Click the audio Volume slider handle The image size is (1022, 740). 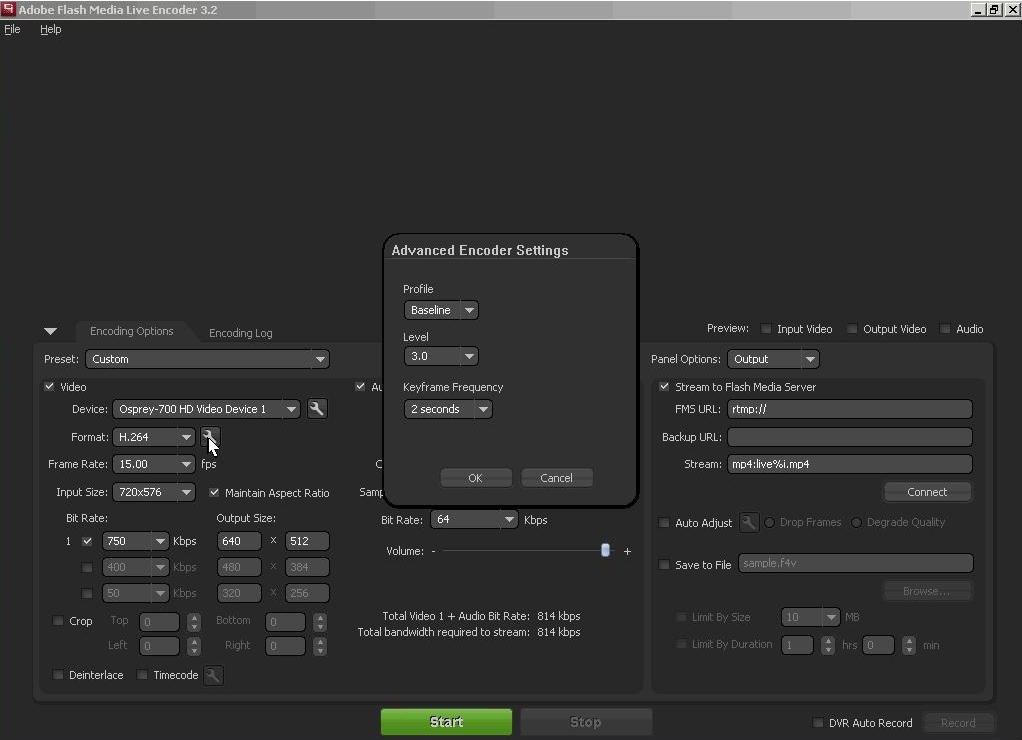click(606, 550)
